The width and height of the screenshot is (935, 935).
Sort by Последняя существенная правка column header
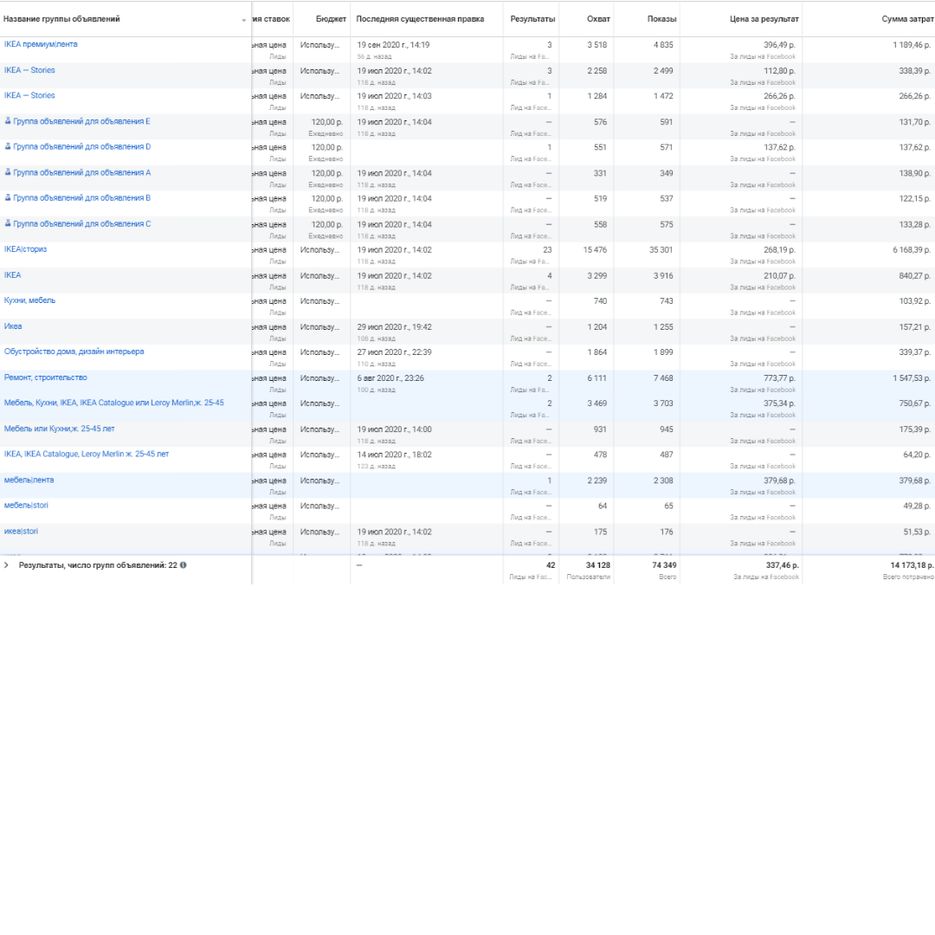point(420,19)
